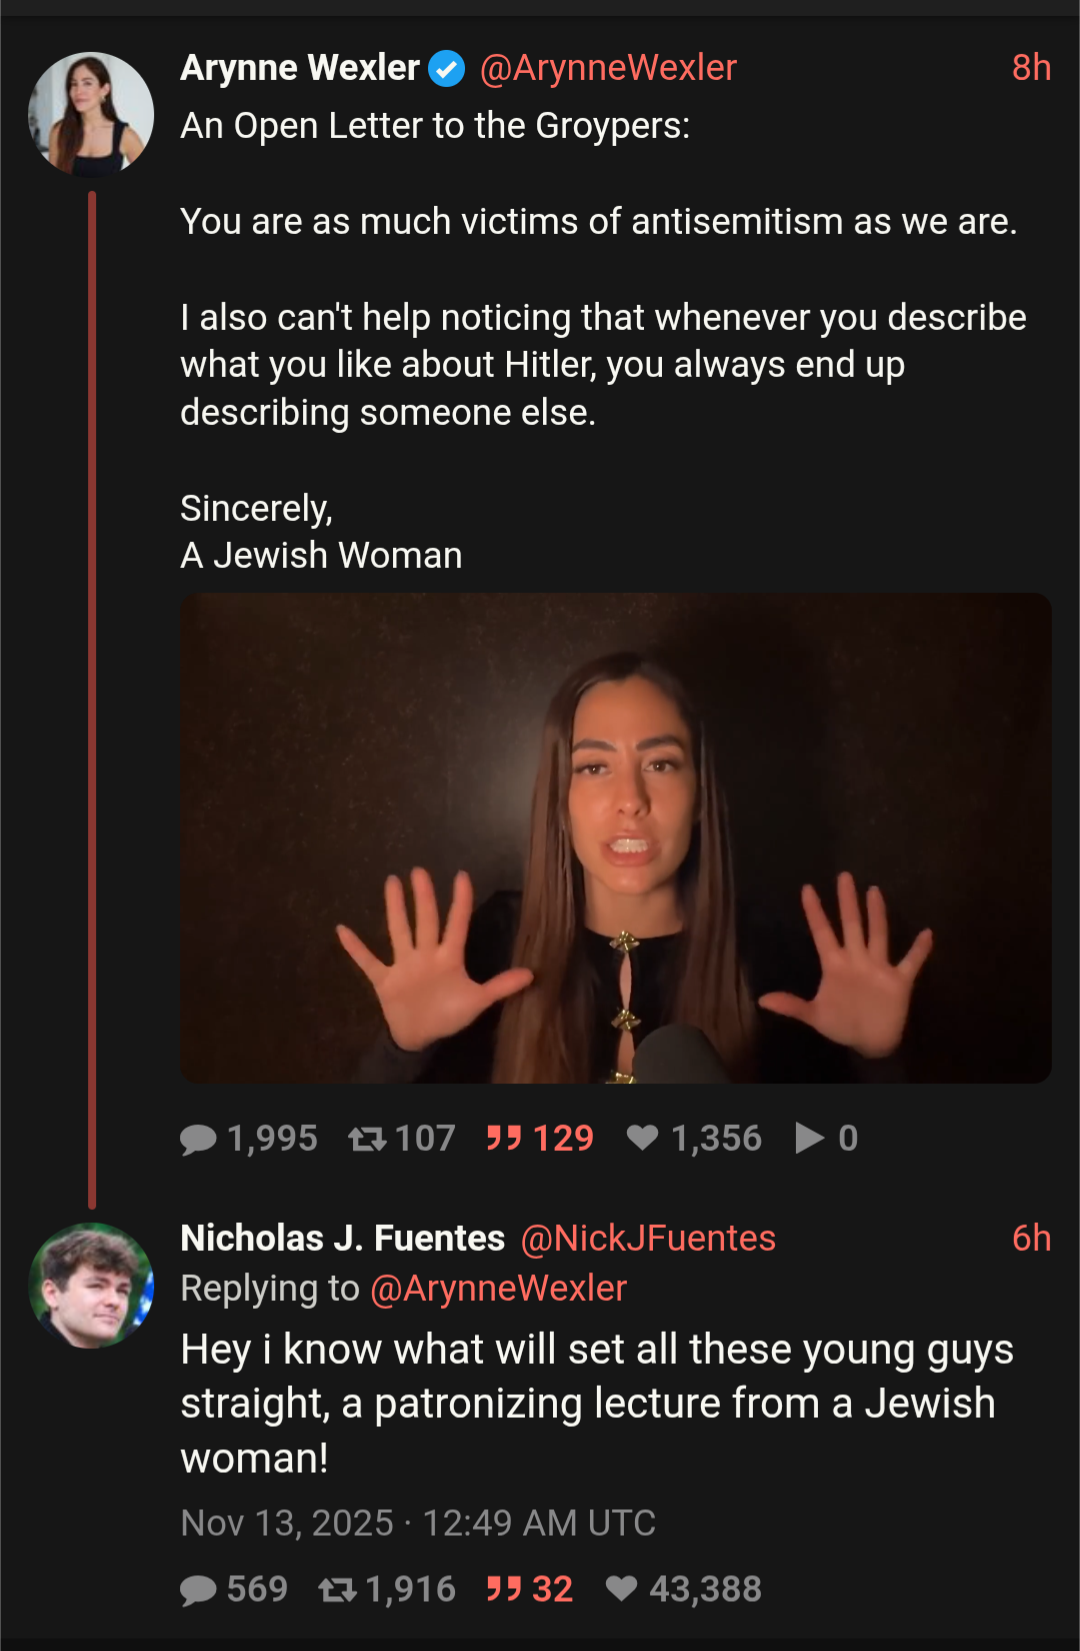Screen dimensions: 1080x1651
Task: Click reply icon on the original post
Action: [x=199, y=1139]
